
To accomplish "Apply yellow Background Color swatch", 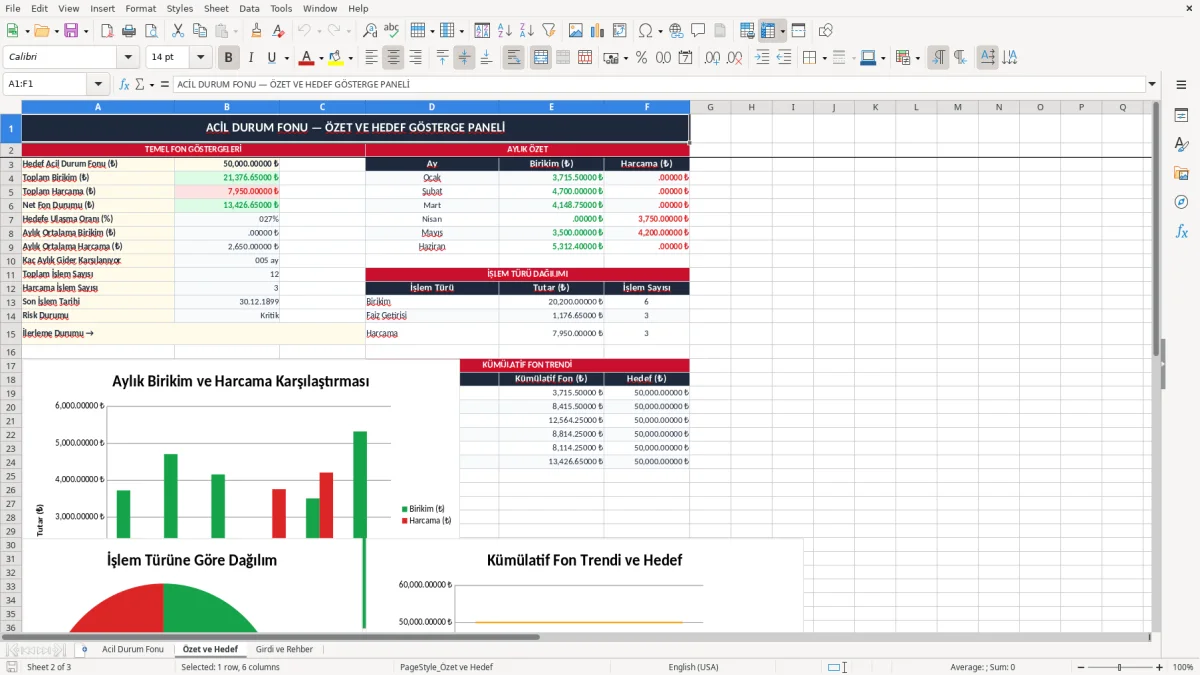I will [336, 58].
